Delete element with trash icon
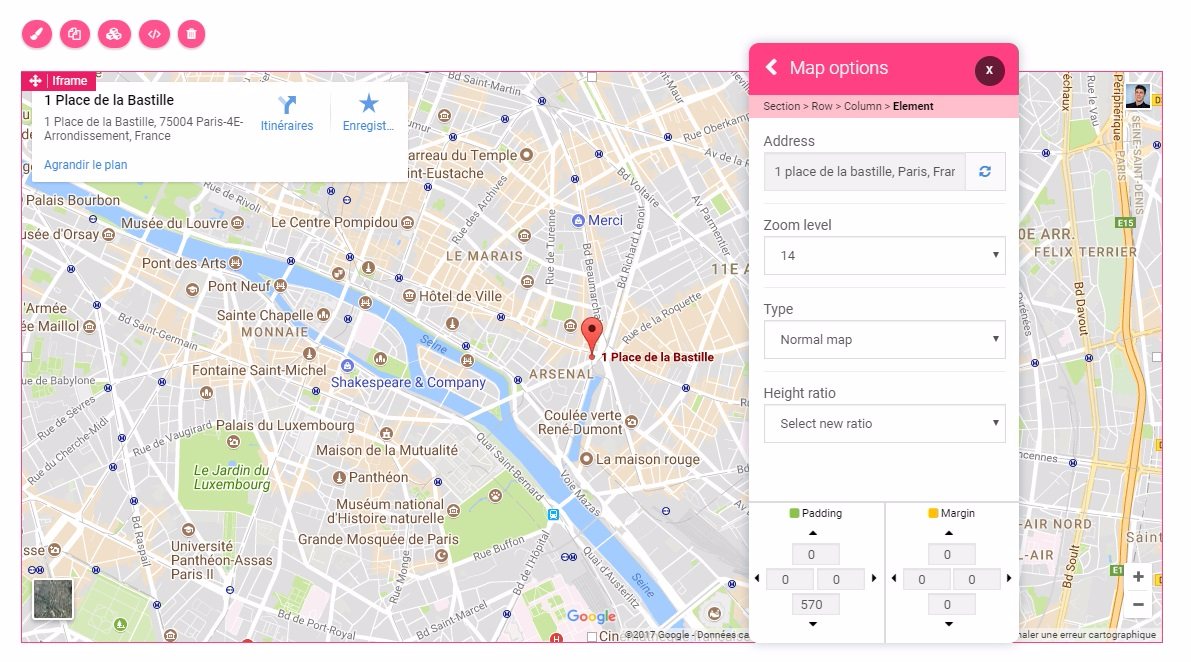The width and height of the screenshot is (1191, 662). [x=192, y=34]
